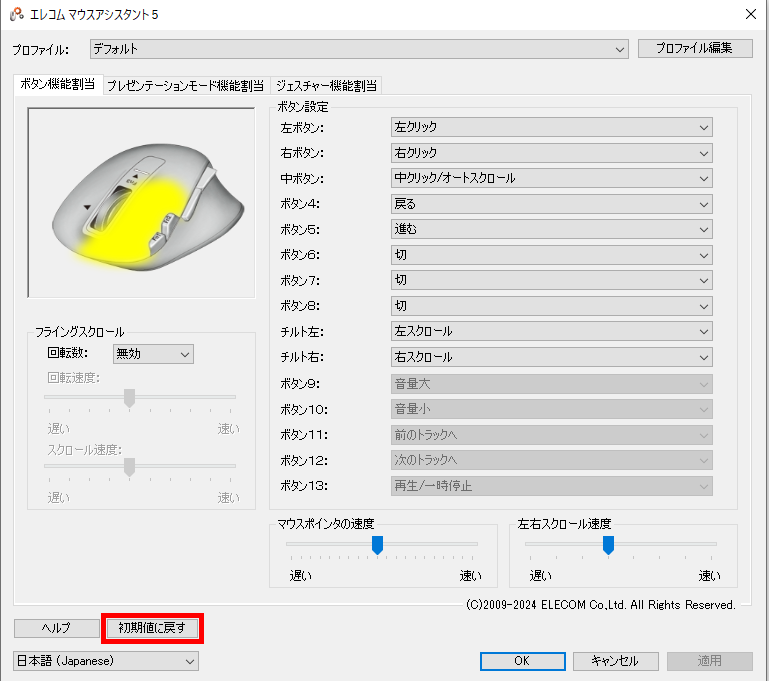This screenshot has height=681, width=769.
Task: Click the フライングスクロール group label
Action: tap(79, 332)
